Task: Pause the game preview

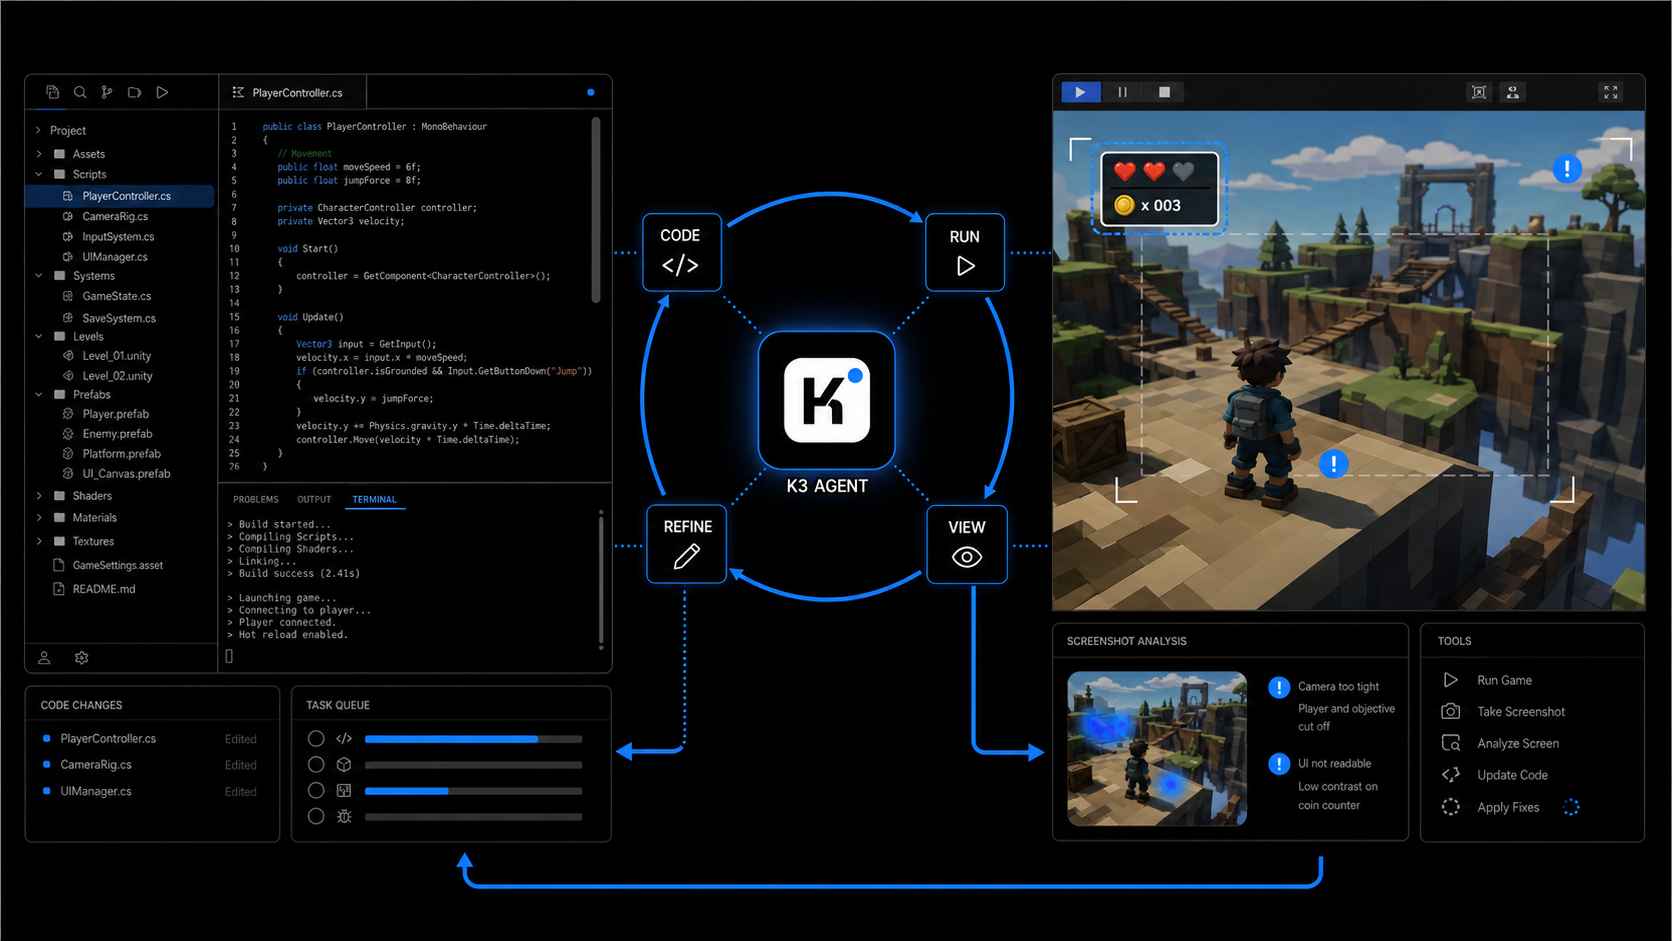Action: tap(1122, 92)
